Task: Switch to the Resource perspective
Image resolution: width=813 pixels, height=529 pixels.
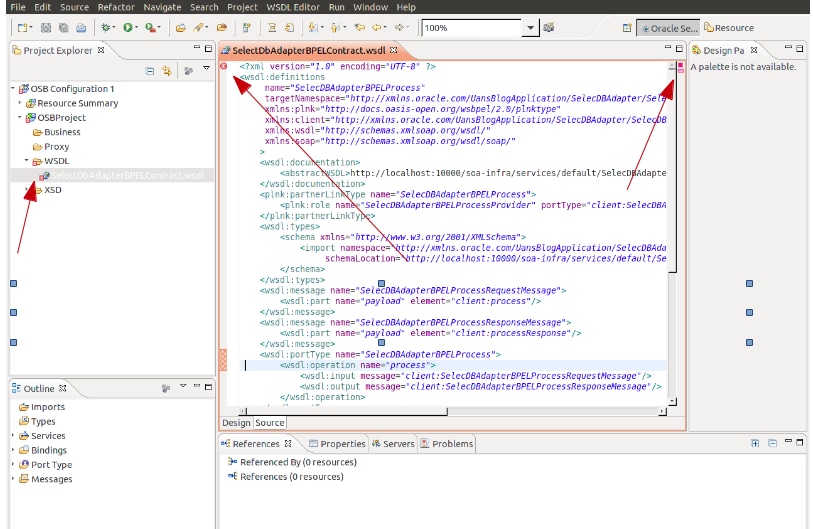Action: pyautogui.click(x=728, y=28)
